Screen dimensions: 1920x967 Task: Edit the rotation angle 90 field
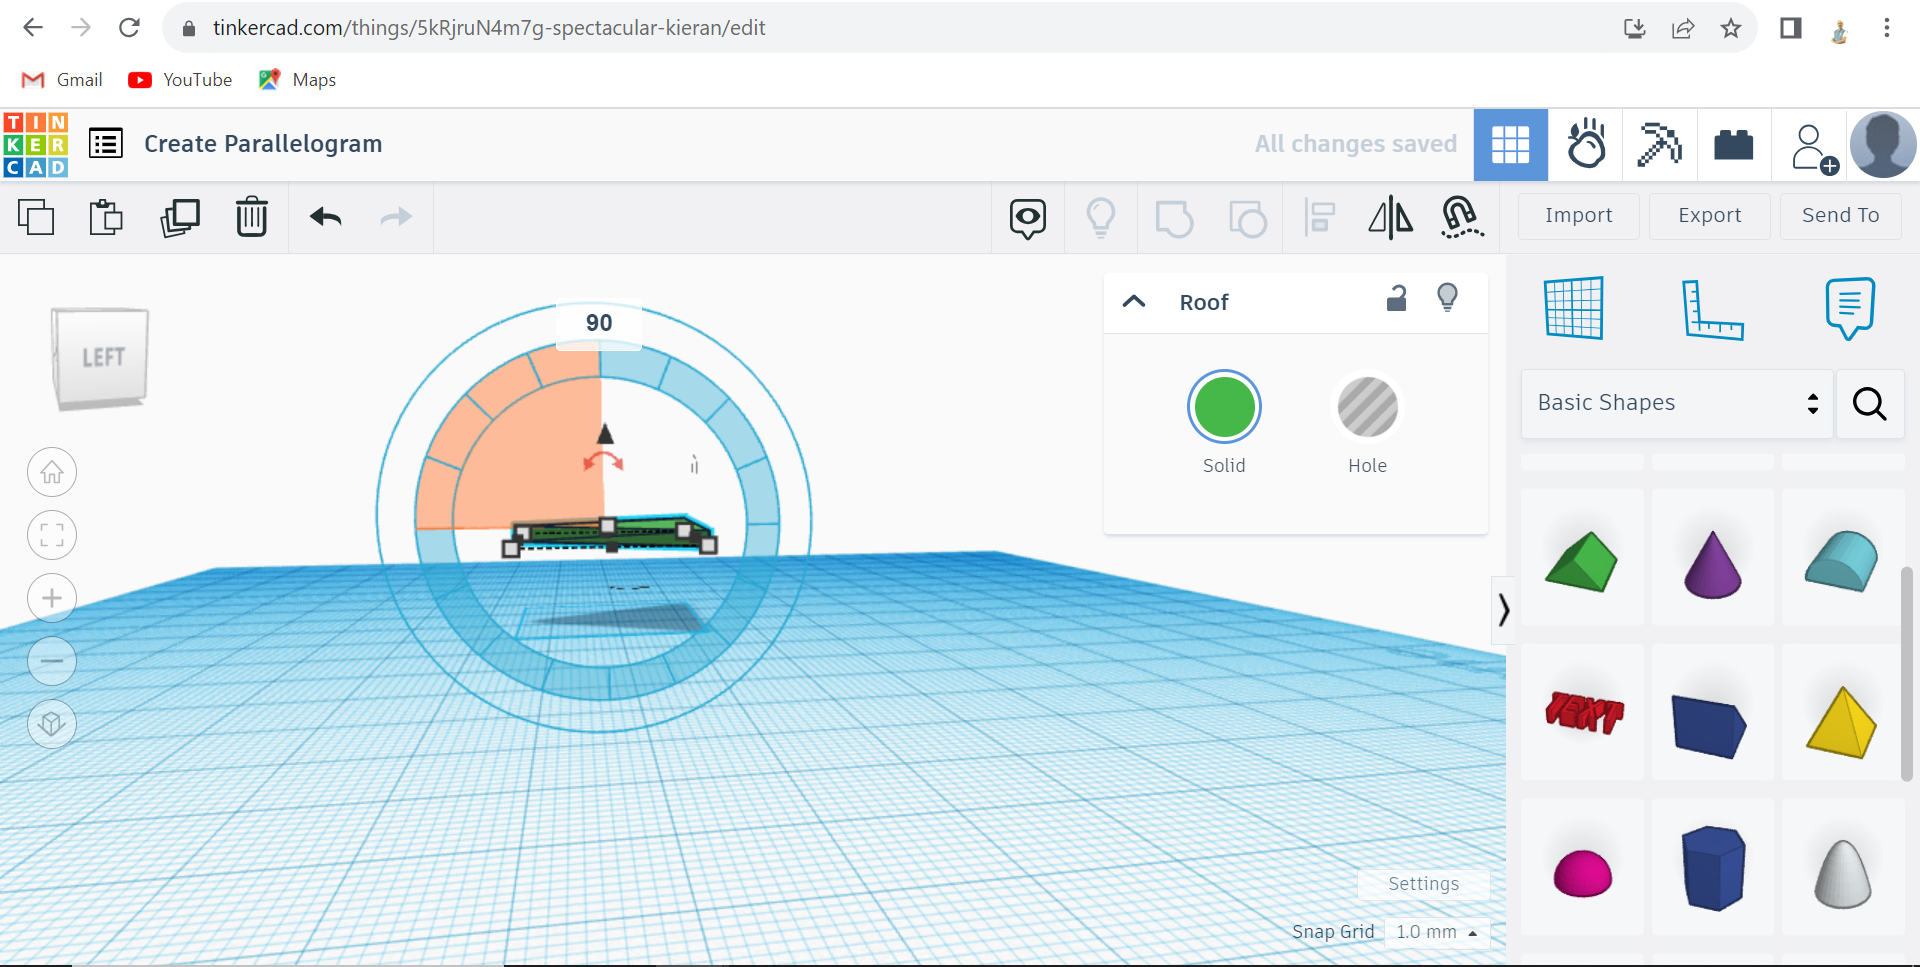599,323
